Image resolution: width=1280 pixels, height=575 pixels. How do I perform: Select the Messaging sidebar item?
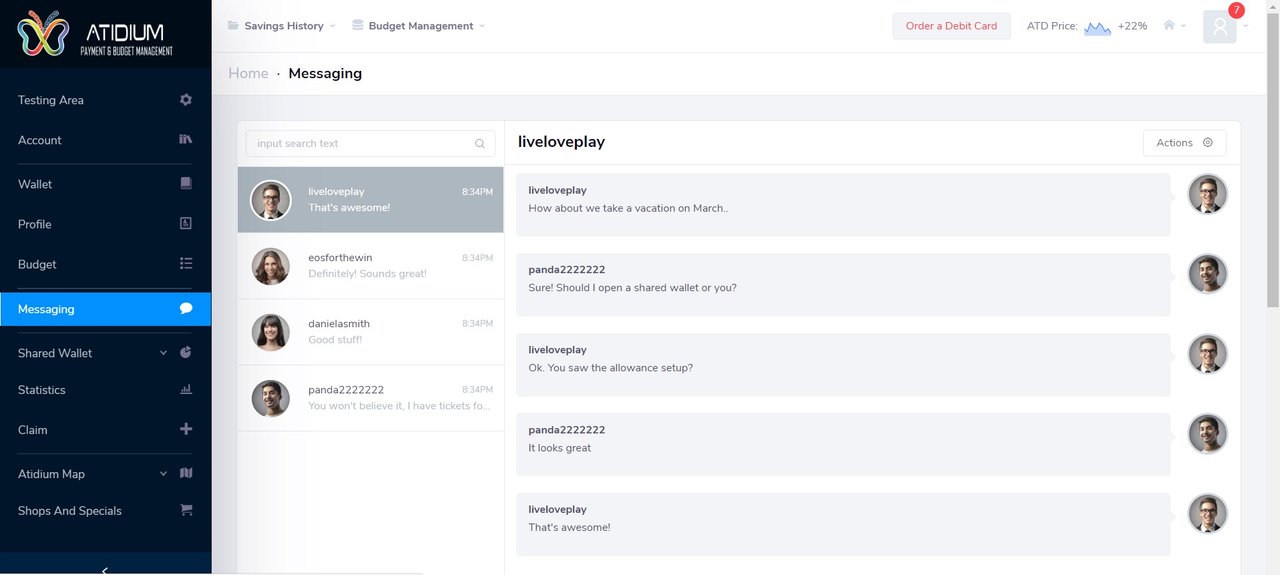pos(106,309)
